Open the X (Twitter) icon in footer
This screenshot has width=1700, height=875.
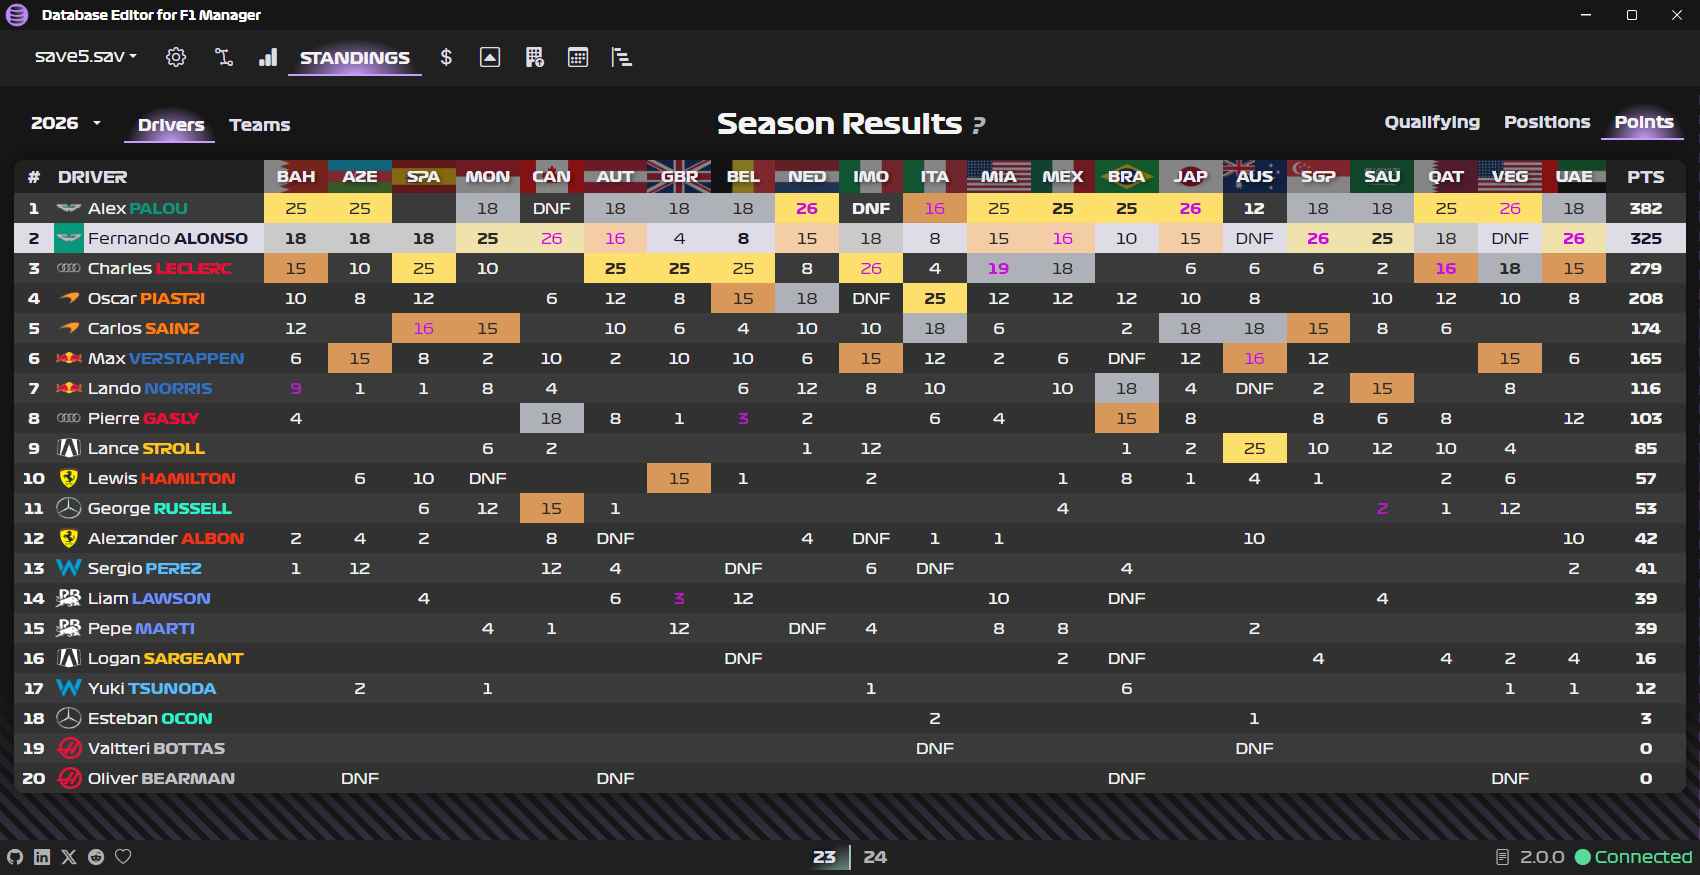coord(69,856)
